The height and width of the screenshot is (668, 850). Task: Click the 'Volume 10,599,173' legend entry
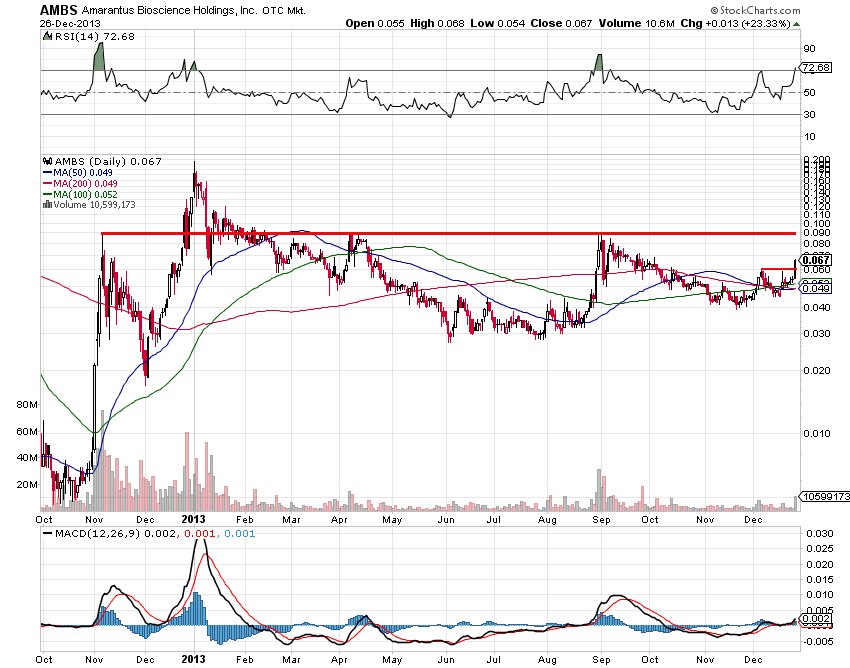(x=94, y=205)
